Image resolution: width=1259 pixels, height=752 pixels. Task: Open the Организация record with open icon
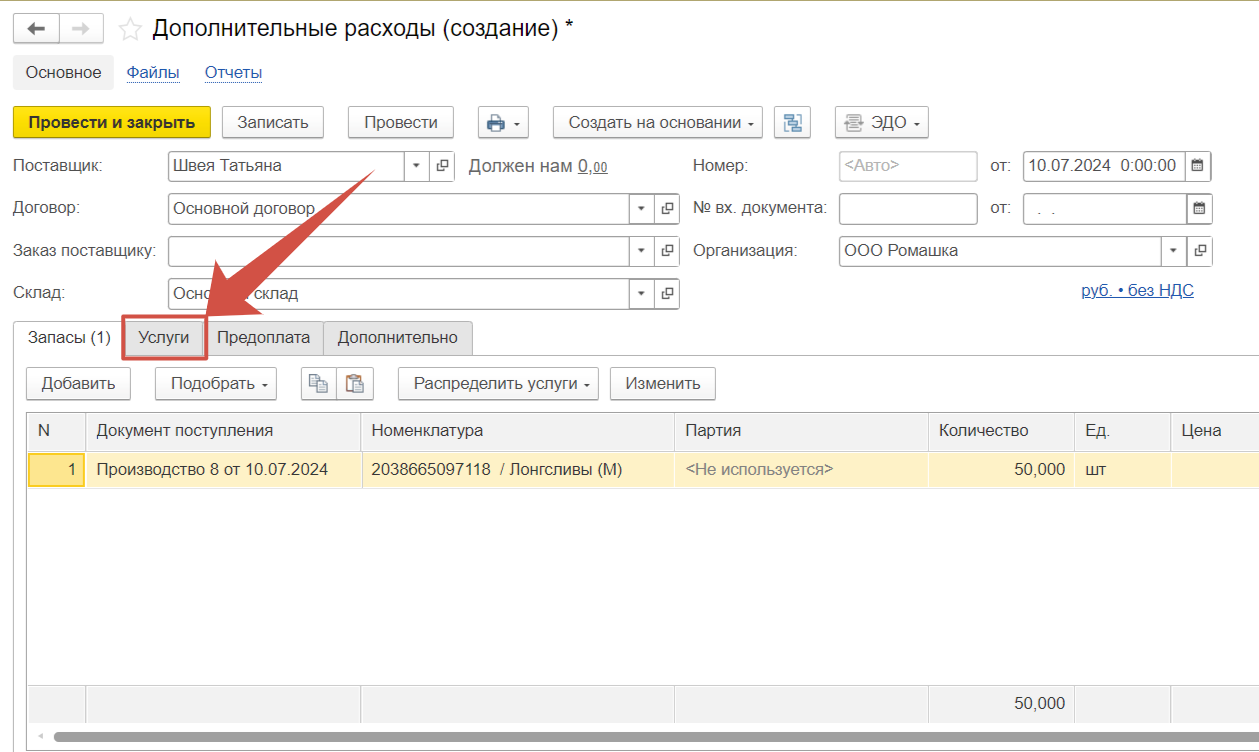pos(1200,251)
